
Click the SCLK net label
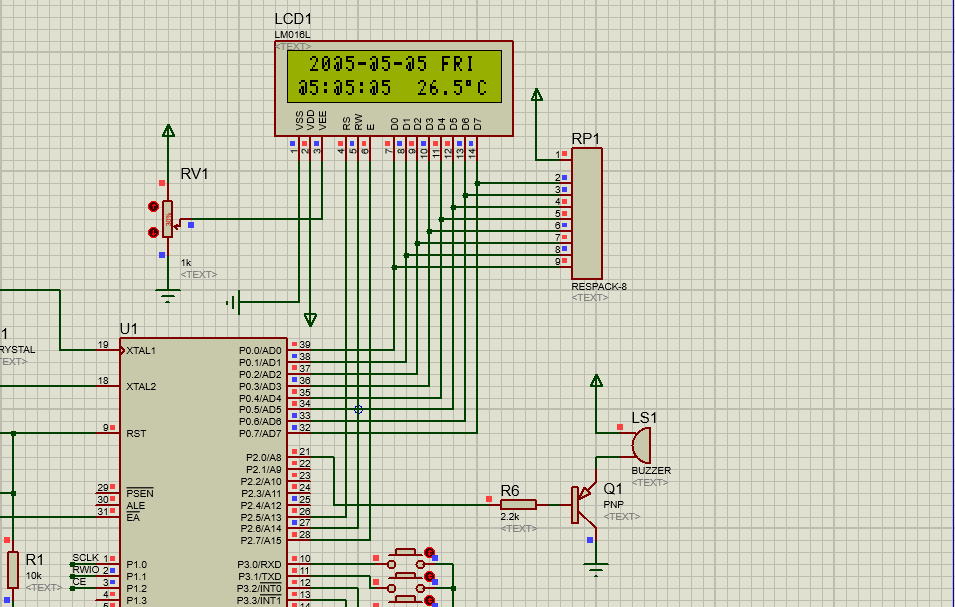point(85,558)
